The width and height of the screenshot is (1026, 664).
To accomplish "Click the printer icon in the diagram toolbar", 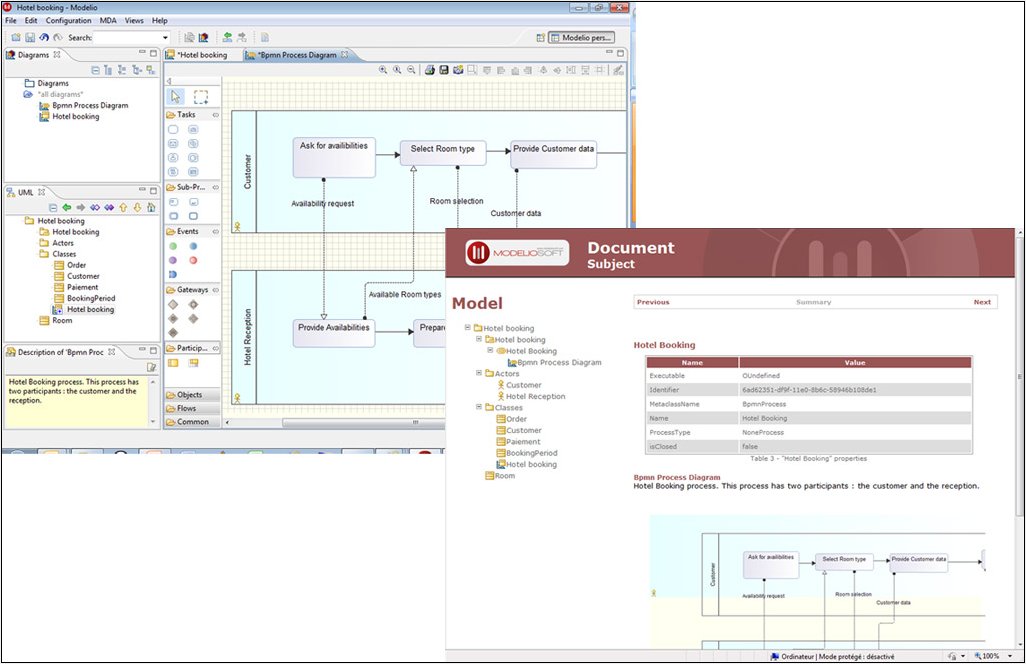I will 430,70.
